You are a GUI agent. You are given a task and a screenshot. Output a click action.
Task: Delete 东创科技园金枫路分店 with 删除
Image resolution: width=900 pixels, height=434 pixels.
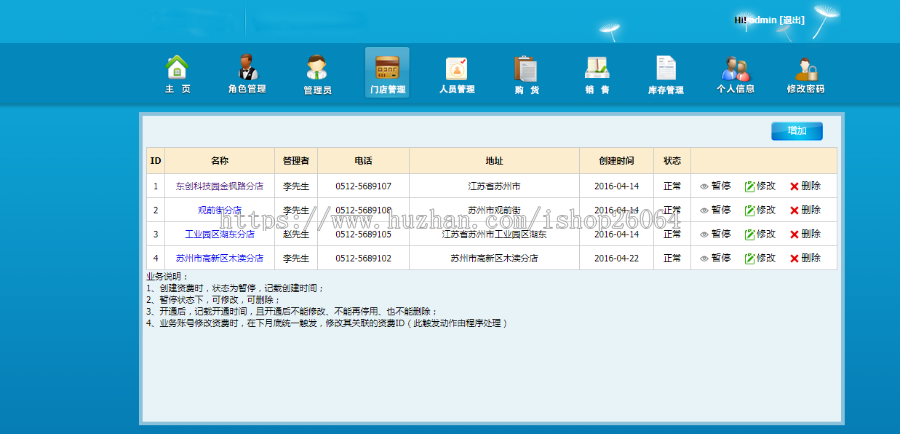[805, 186]
